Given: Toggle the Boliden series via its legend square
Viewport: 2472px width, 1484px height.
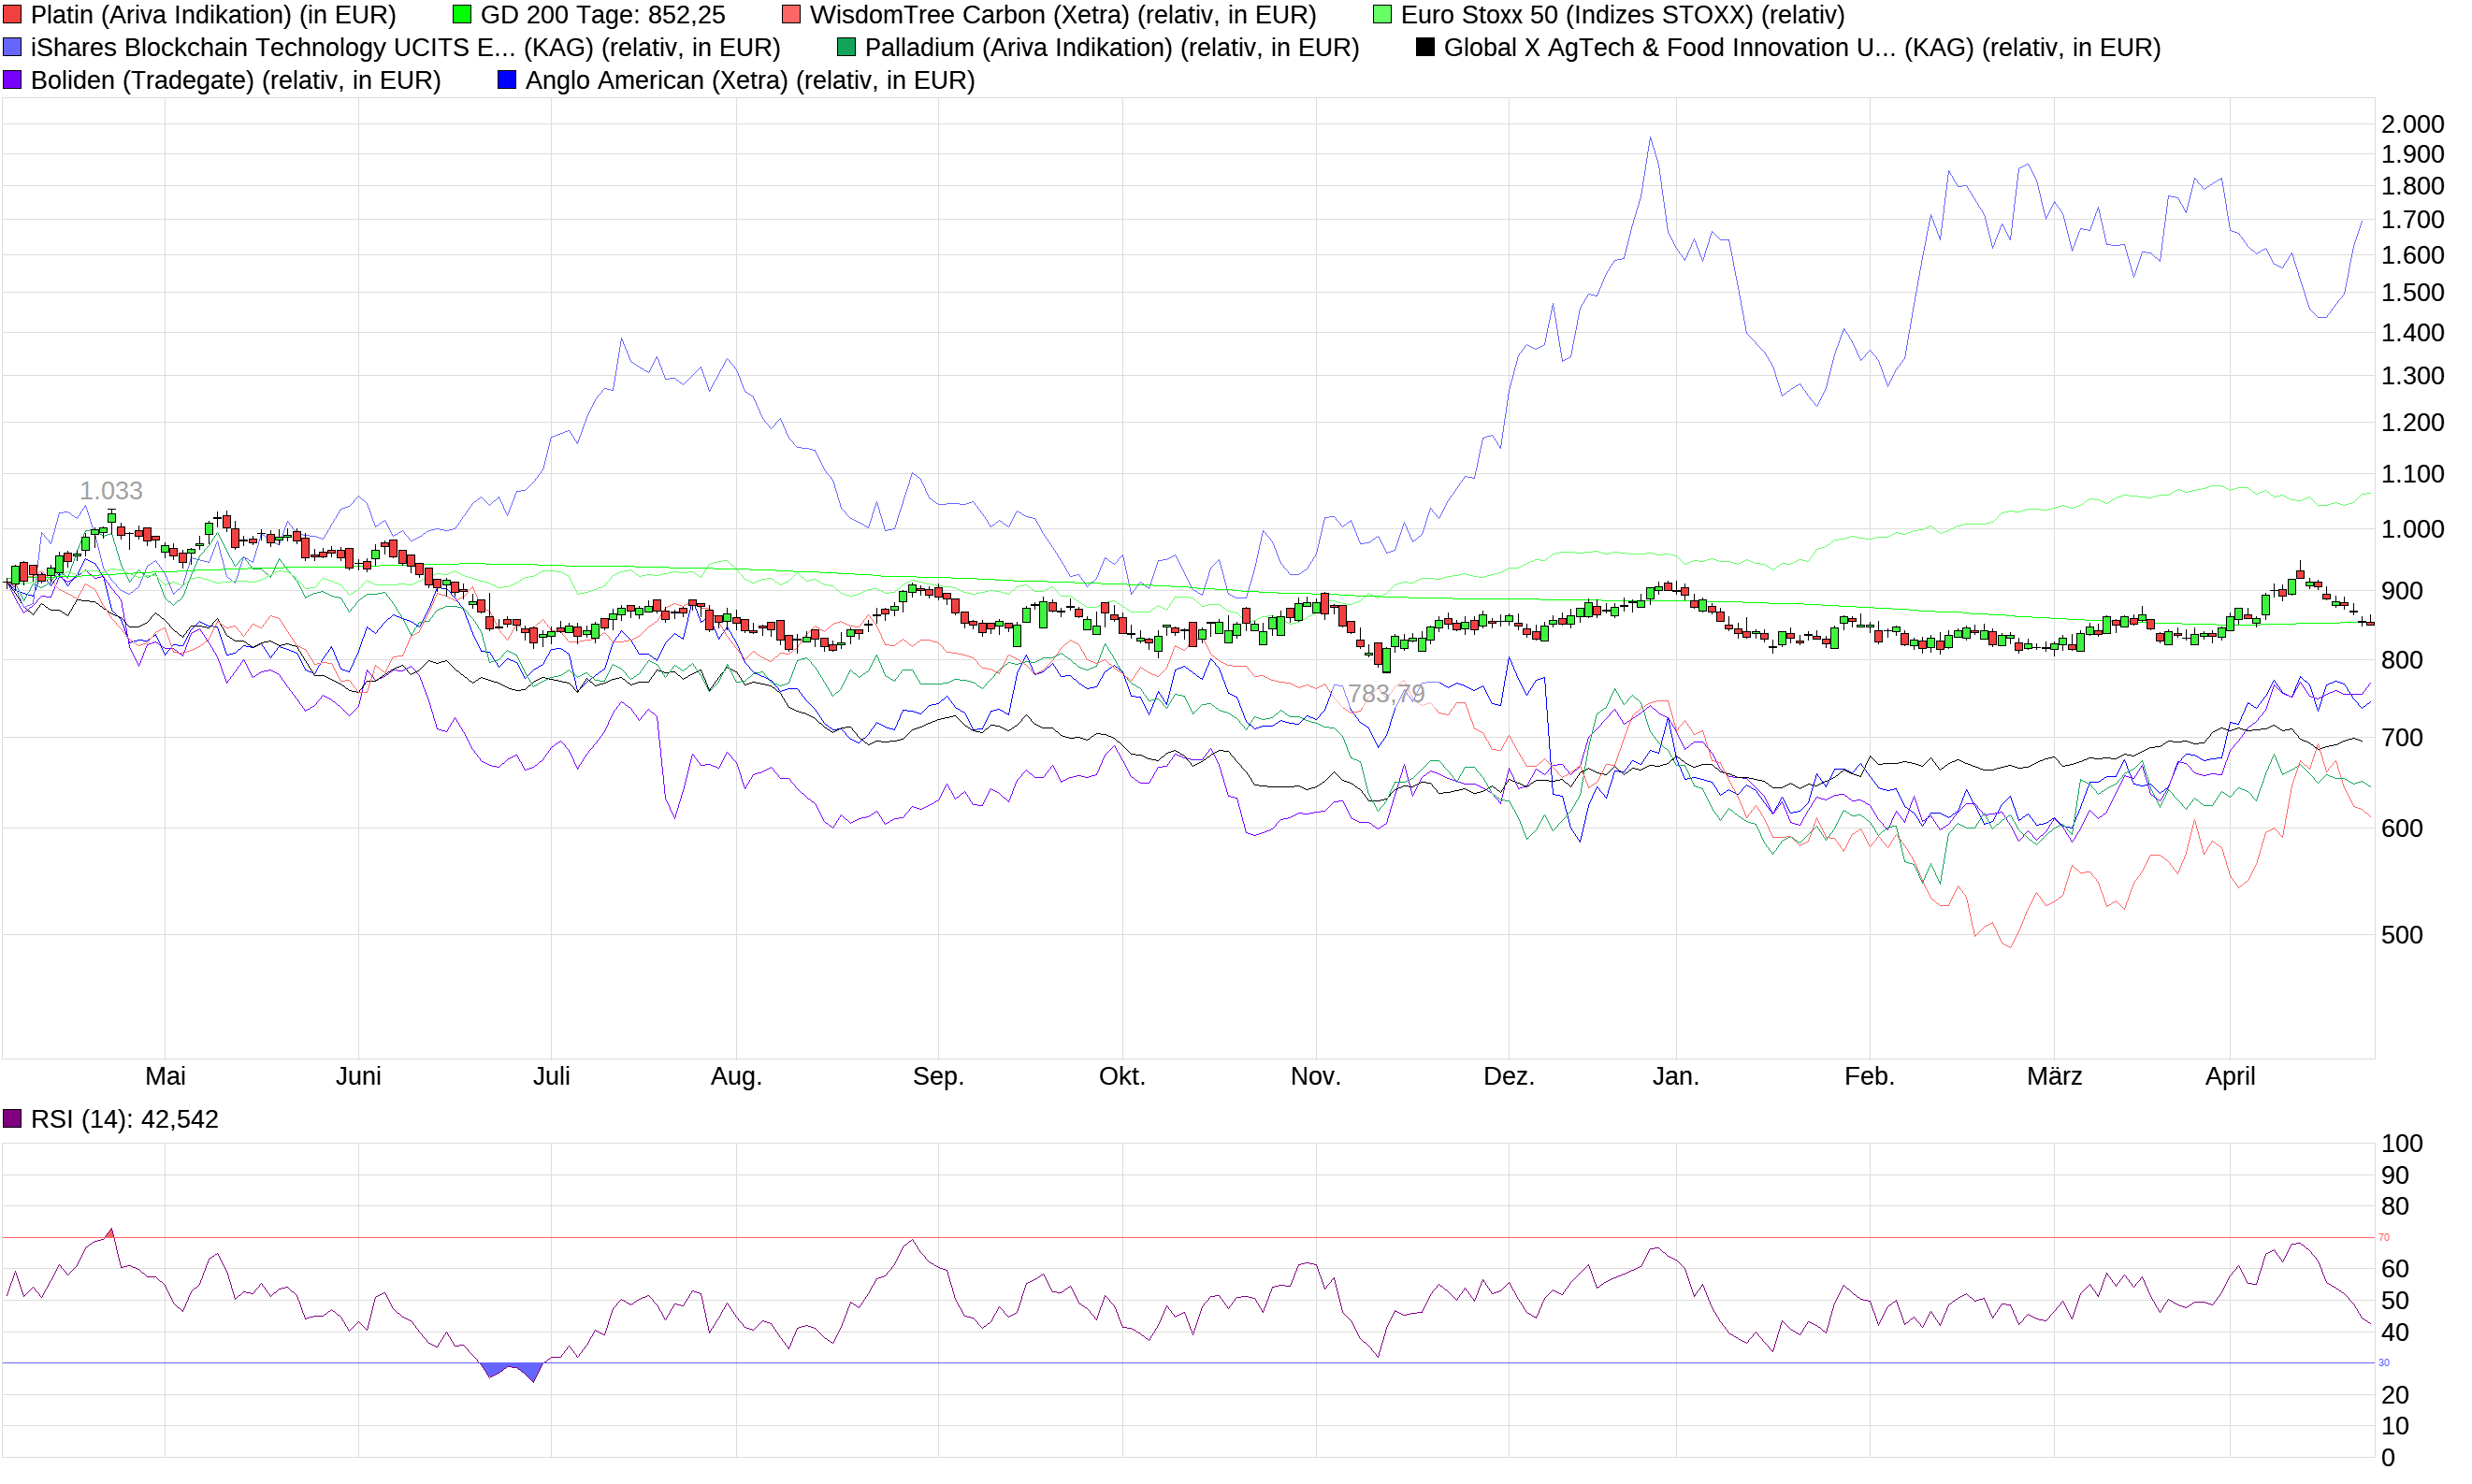Looking at the screenshot, I should click(x=12, y=80).
